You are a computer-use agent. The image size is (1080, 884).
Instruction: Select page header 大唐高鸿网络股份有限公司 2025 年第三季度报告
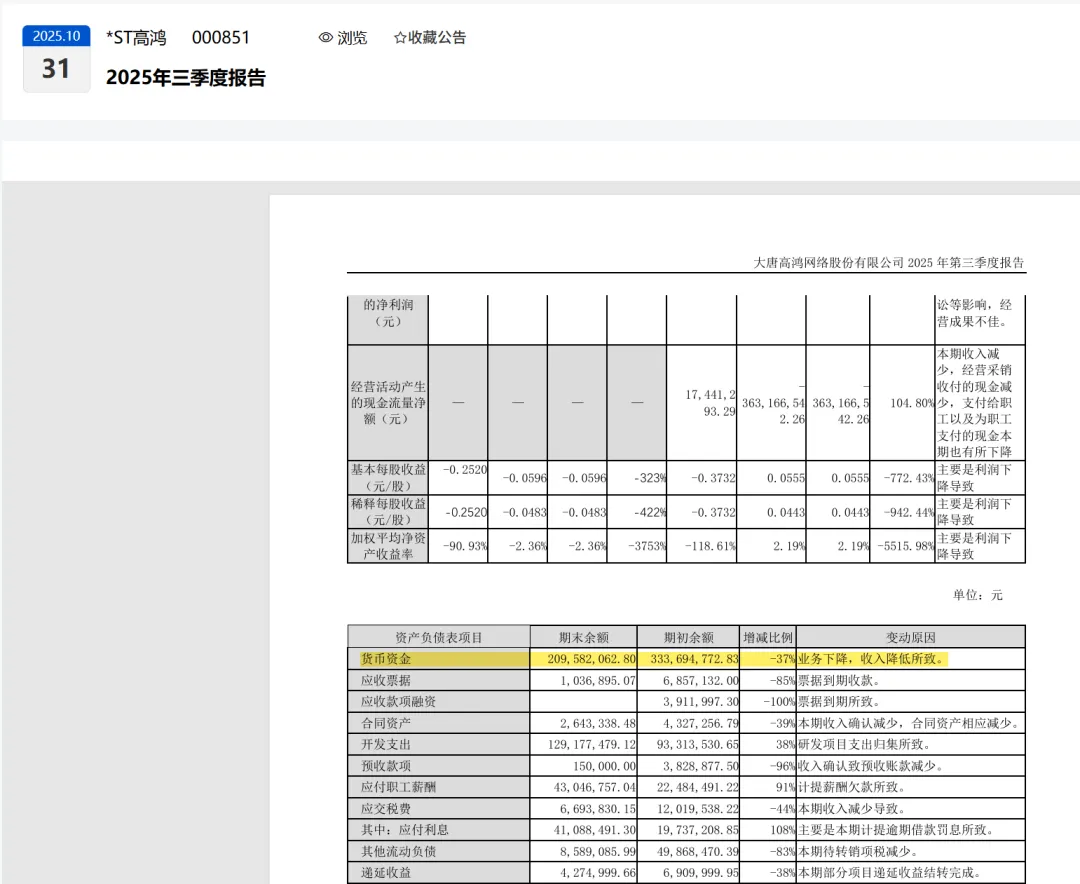[889, 263]
